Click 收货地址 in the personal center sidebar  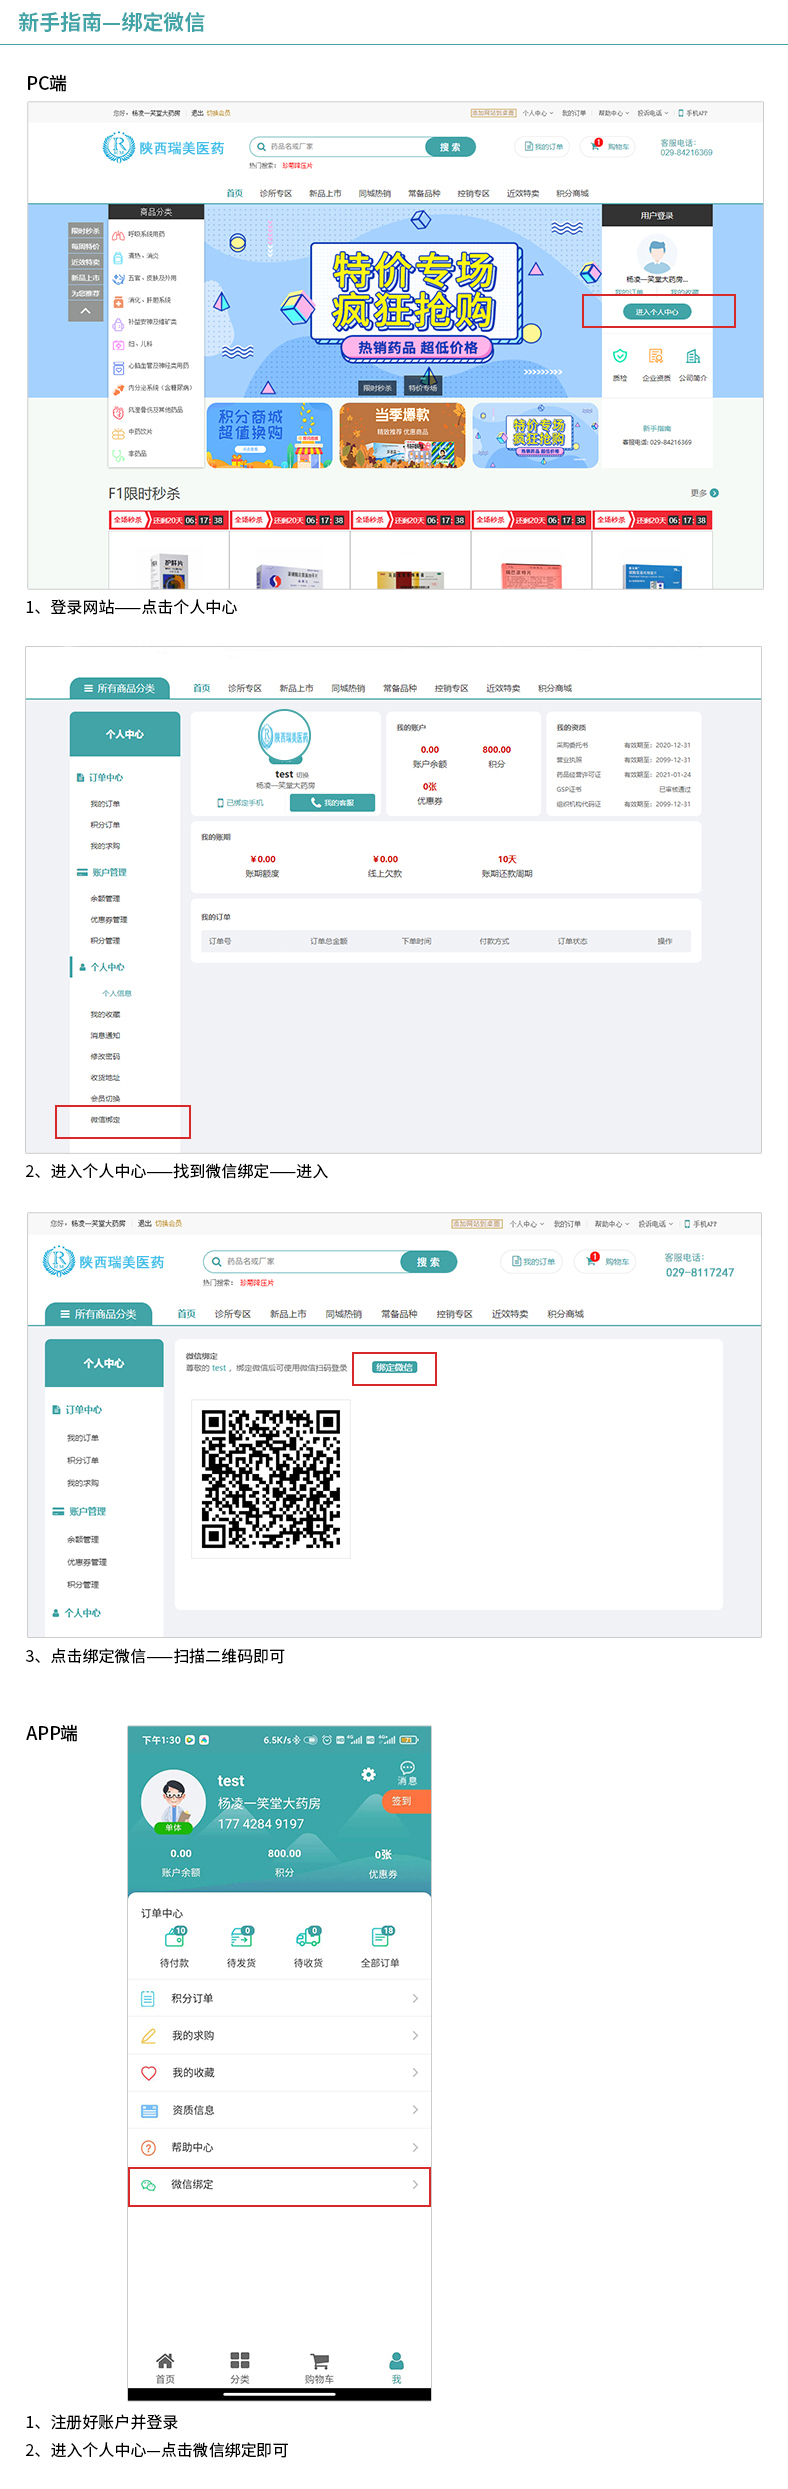[105, 1078]
